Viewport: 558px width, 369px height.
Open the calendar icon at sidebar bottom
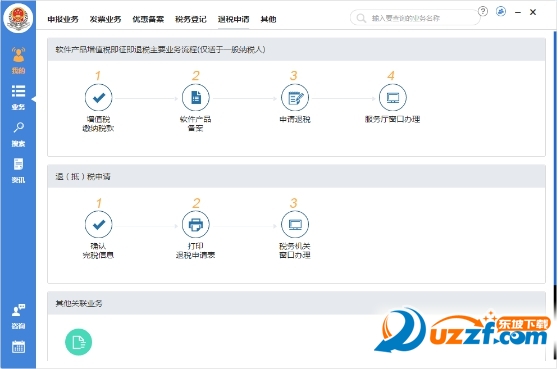pyautogui.click(x=18, y=347)
